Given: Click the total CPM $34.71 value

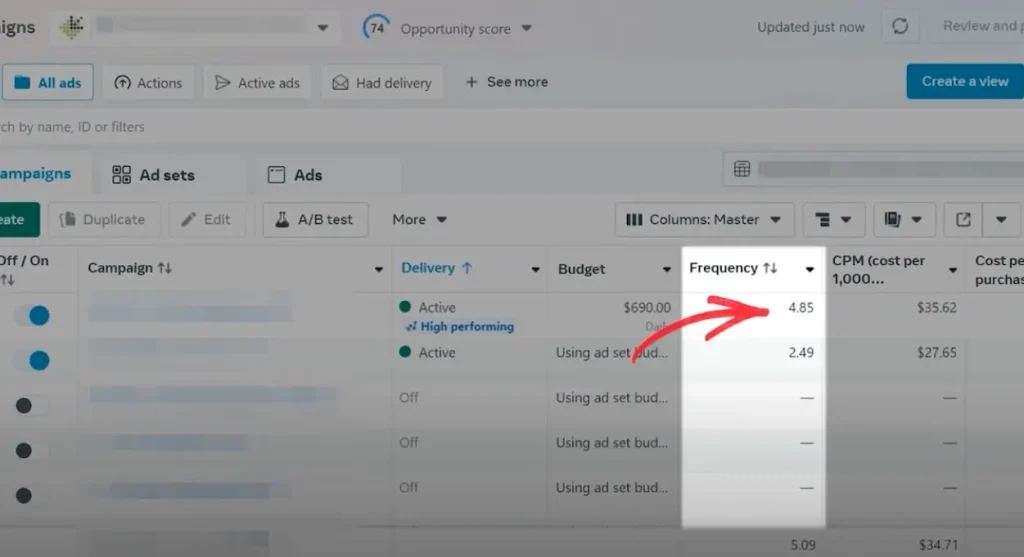Looking at the screenshot, I should 938,545.
